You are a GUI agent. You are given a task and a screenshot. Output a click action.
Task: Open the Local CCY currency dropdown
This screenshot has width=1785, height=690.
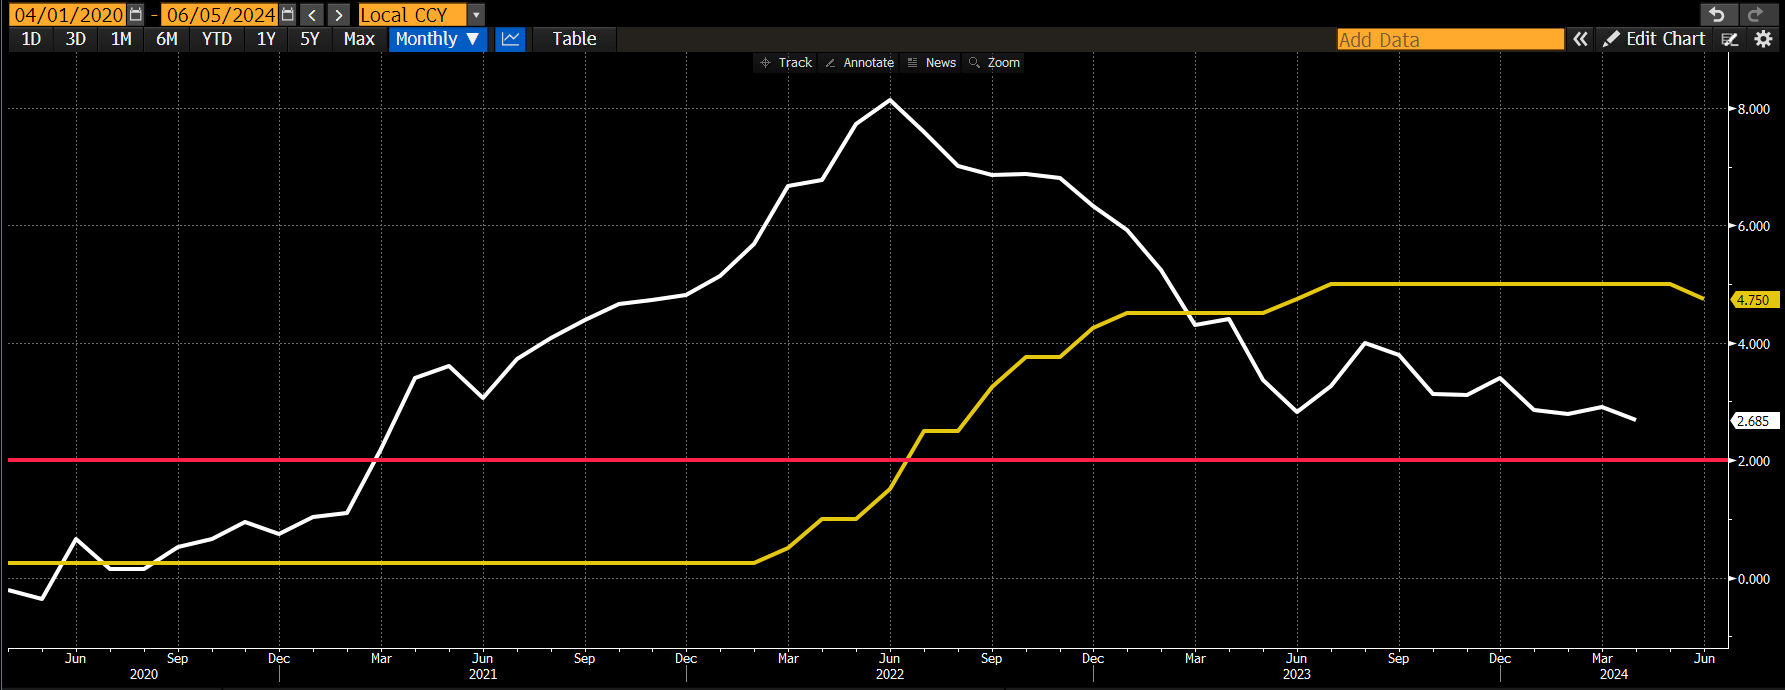(x=422, y=15)
